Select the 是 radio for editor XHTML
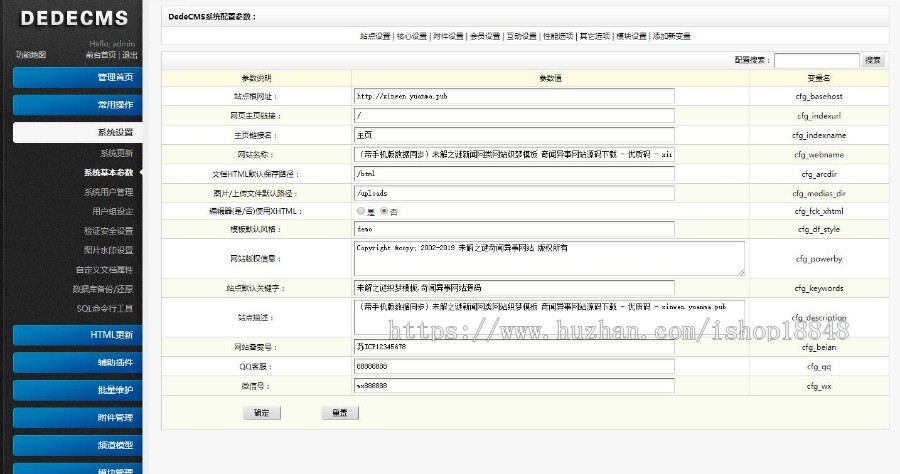This screenshot has height=474, width=900. coord(361,211)
